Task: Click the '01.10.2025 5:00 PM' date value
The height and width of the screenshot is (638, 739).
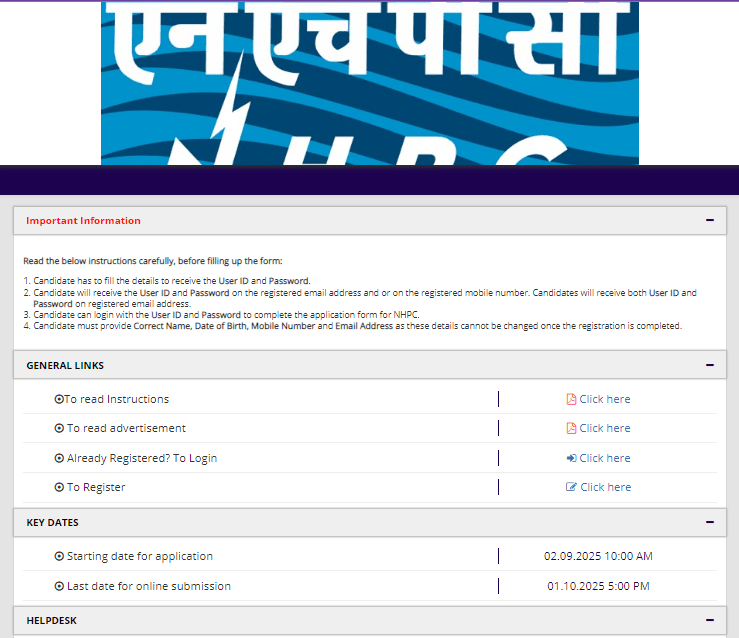Action: (598, 586)
